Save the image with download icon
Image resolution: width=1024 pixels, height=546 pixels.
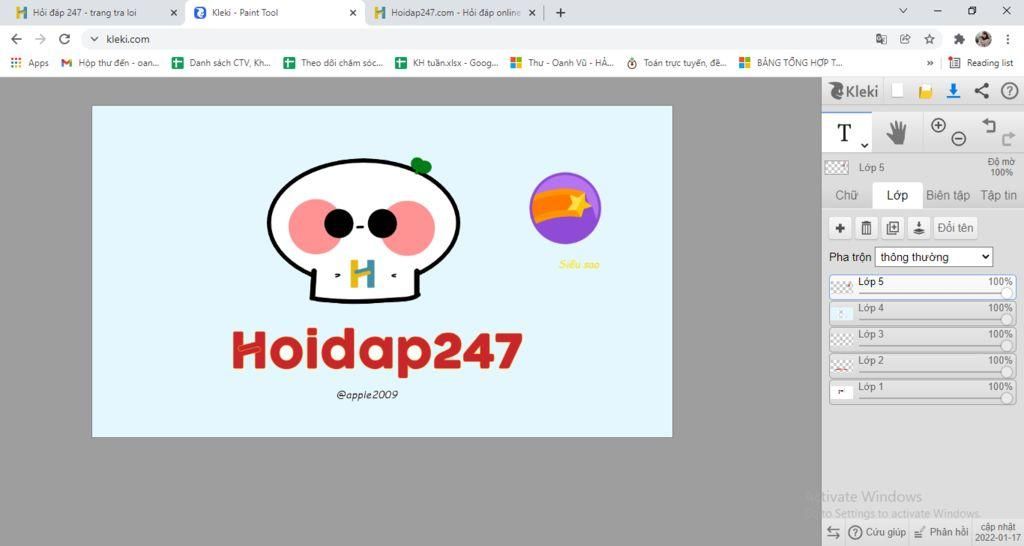click(953, 91)
